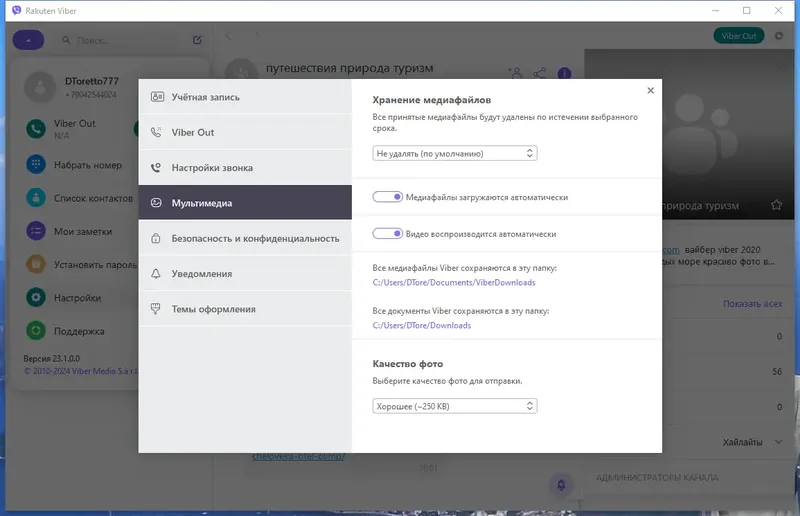Screen dimensions: 800x516
Task: Open media storage period dropdown
Action: 455,153
